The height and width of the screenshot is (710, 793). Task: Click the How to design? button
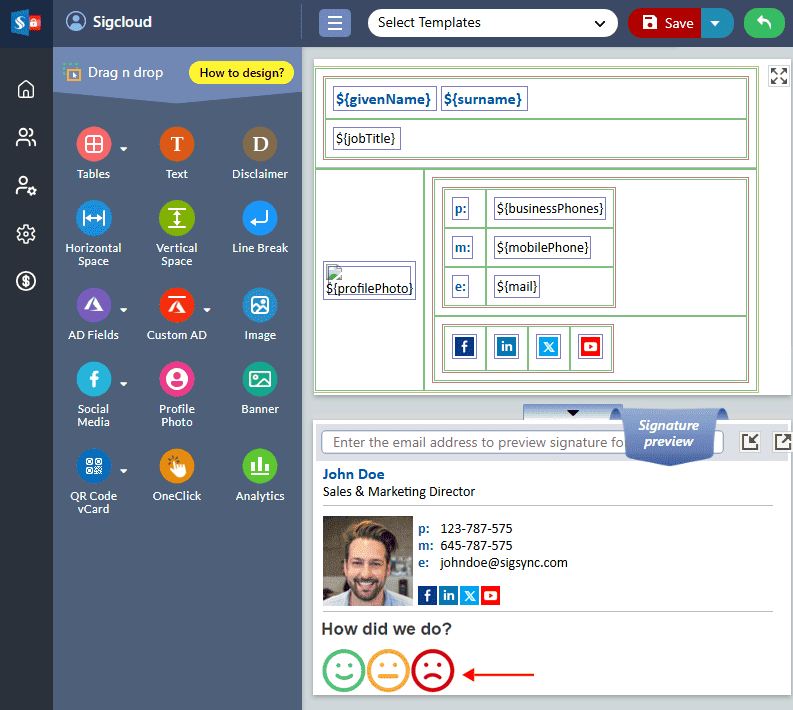click(241, 73)
